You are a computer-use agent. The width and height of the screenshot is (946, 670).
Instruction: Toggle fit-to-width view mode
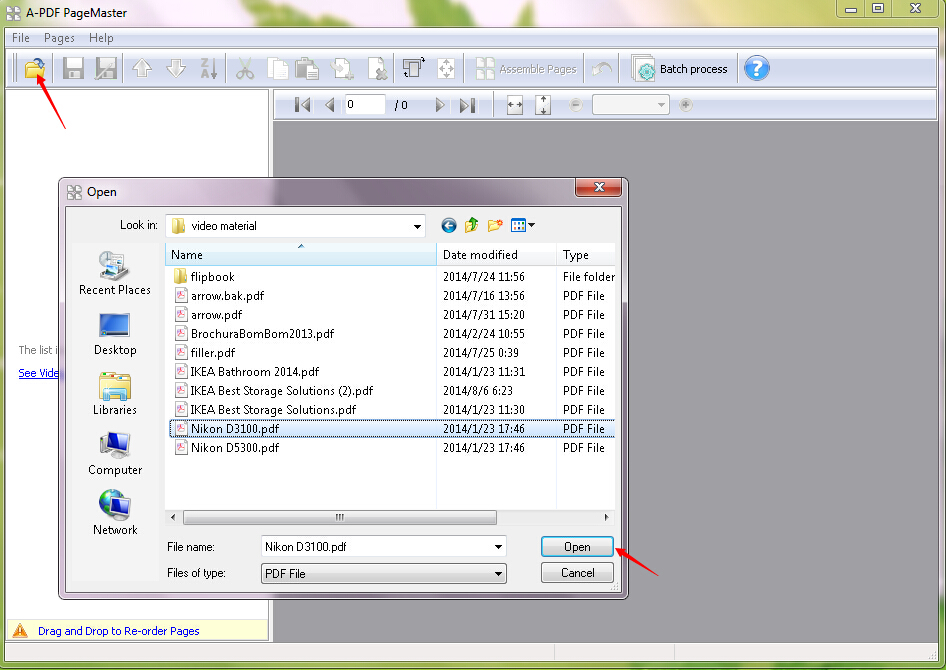514,104
